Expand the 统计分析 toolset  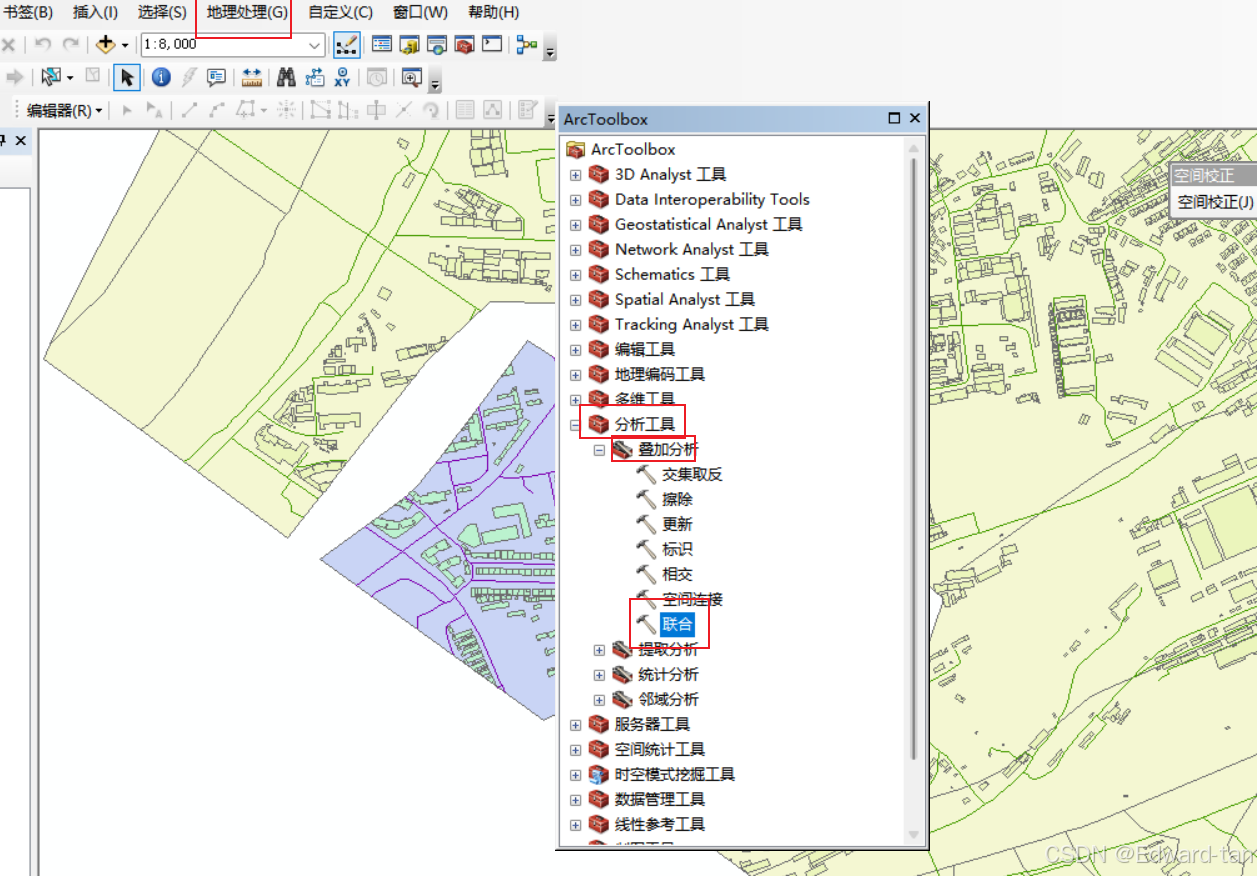click(x=599, y=675)
